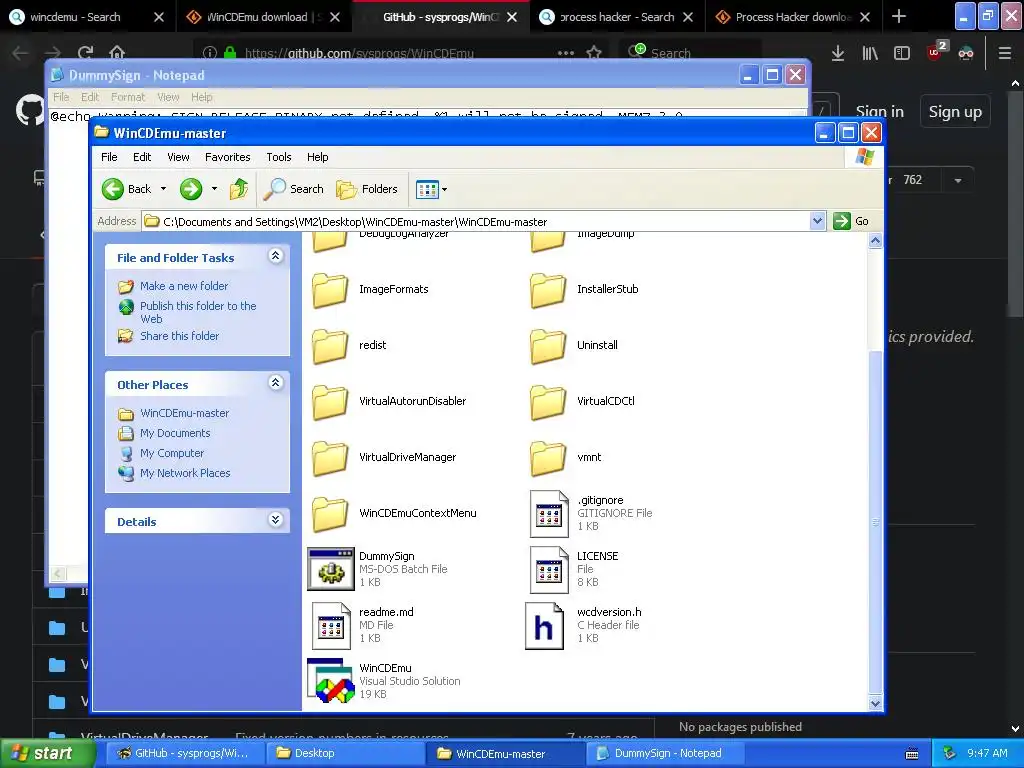Open the Back button history dropdown
The image size is (1024, 768).
tap(163, 189)
